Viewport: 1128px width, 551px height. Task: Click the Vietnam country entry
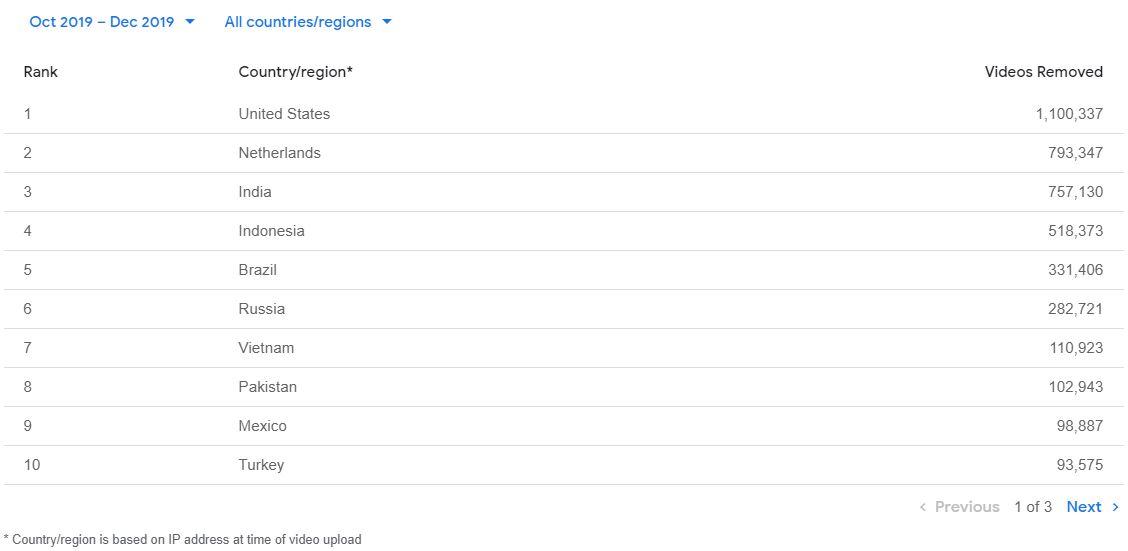(x=266, y=348)
